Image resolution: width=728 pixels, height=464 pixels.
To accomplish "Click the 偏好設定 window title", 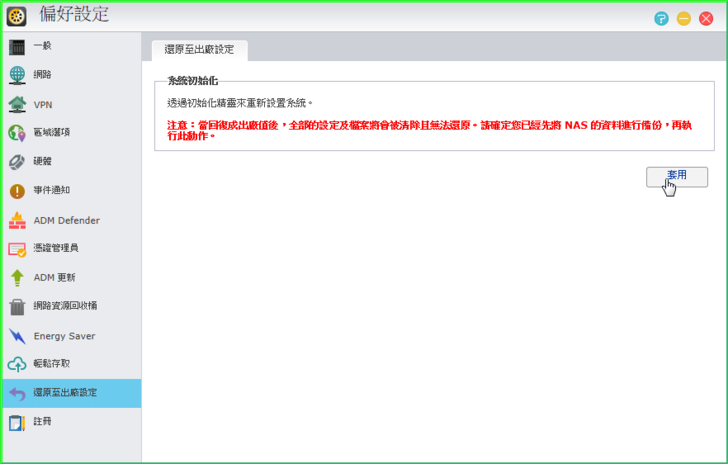I will tap(74, 14).
